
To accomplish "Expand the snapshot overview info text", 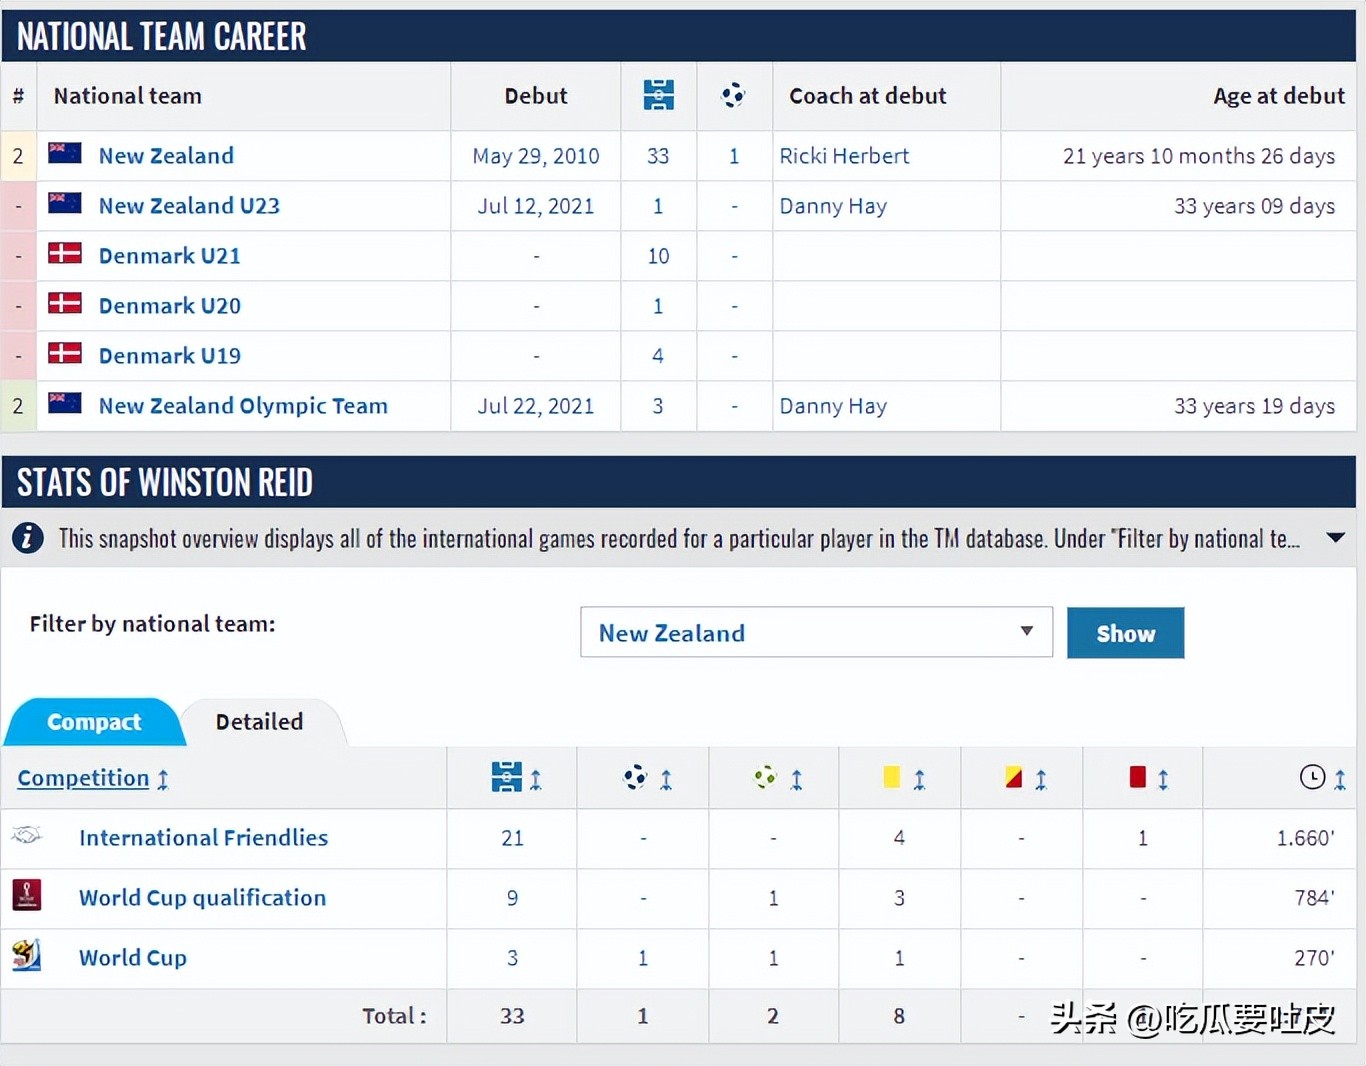I will pos(1335,538).
